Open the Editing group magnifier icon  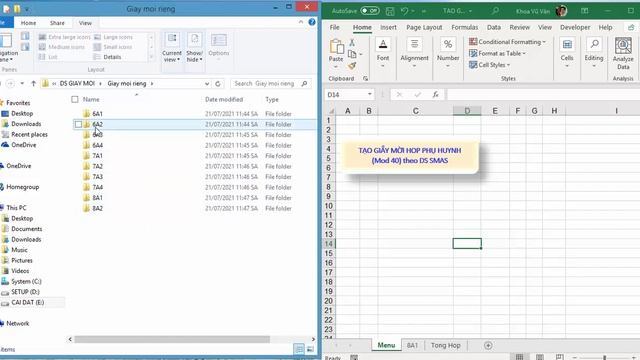[594, 44]
